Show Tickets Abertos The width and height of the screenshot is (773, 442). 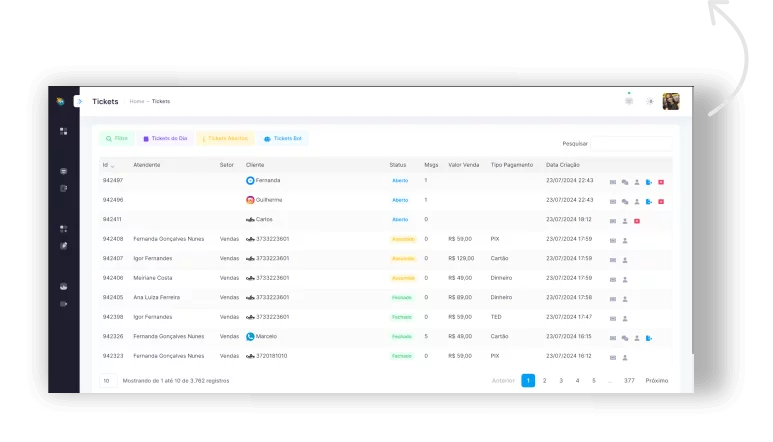click(225, 138)
